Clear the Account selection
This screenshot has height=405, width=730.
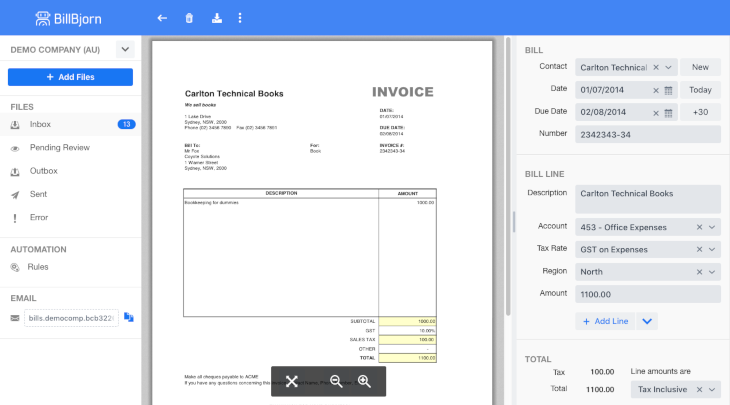tap(699, 227)
